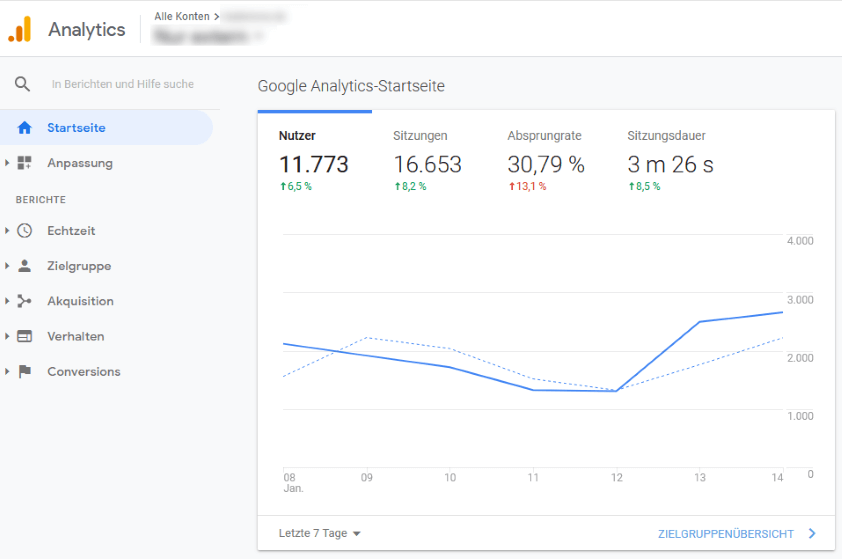The height and width of the screenshot is (559, 842).
Task: Click the 3 m 26 s value
Action: click(x=671, y=164)
